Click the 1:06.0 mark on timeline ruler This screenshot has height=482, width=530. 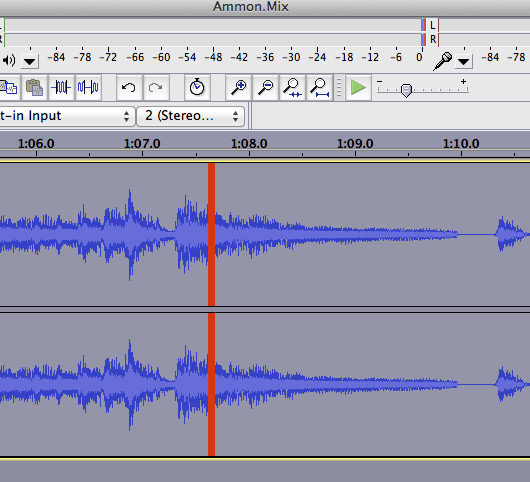coord(36,144)
